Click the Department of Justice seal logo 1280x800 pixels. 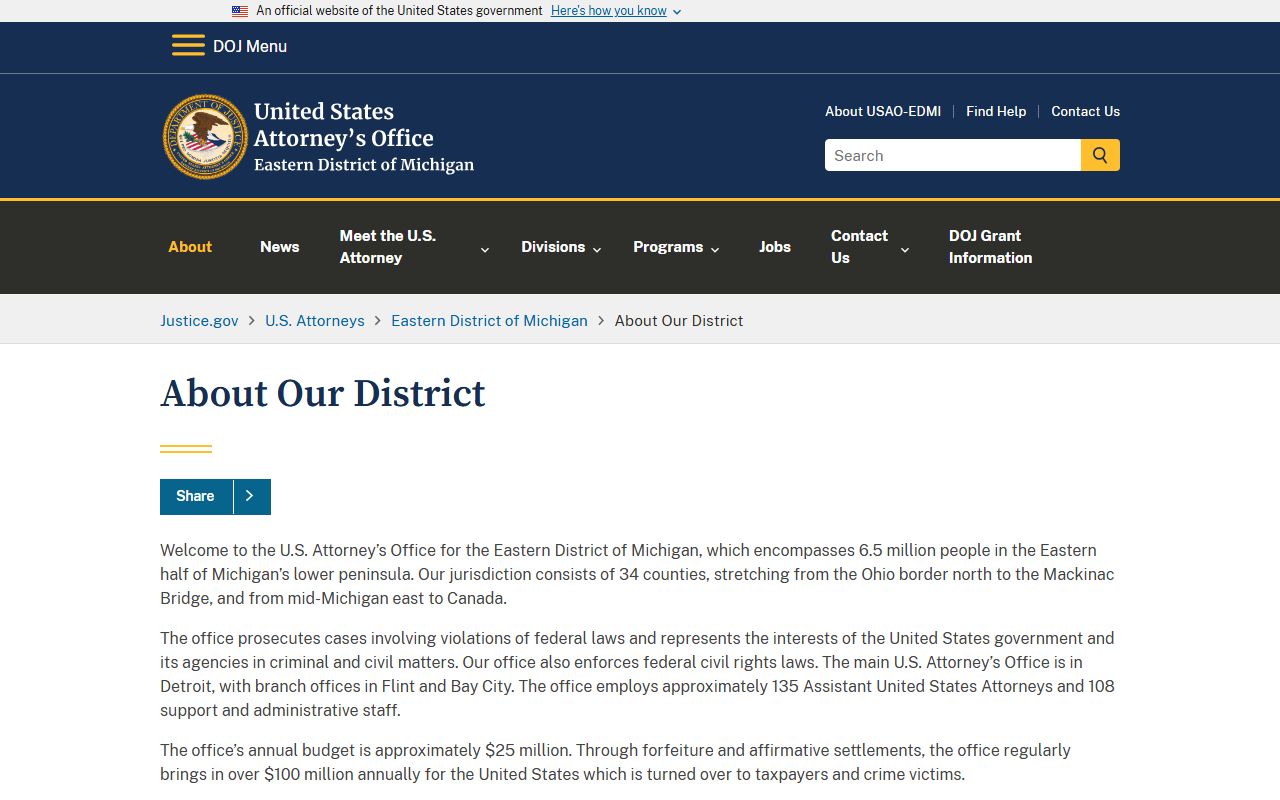pyautogui.click(x=205, y=137)
